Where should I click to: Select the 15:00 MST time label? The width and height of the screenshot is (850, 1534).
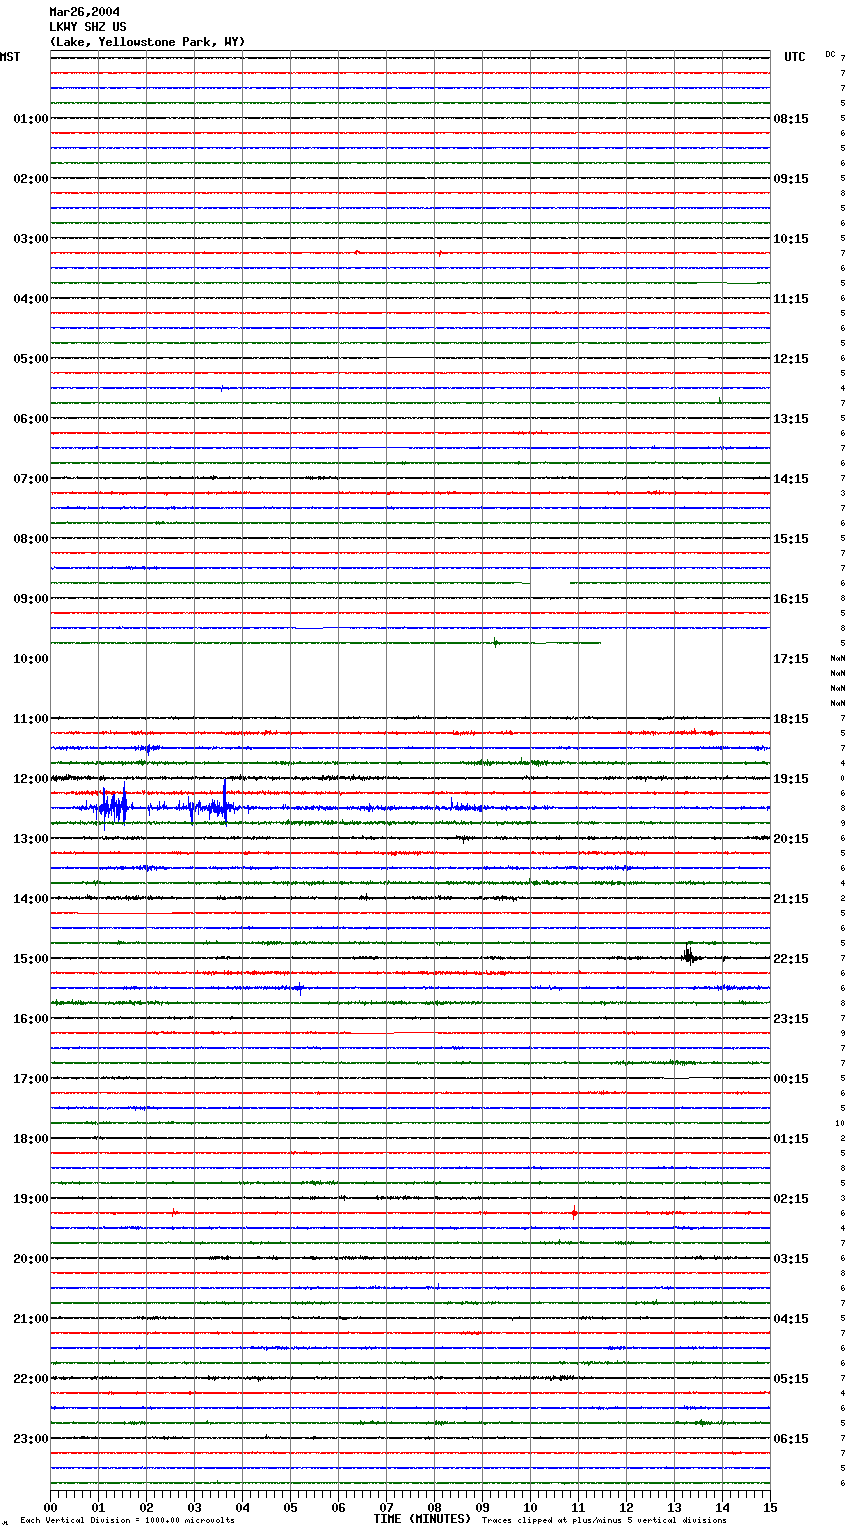click(x=31, y=959)
